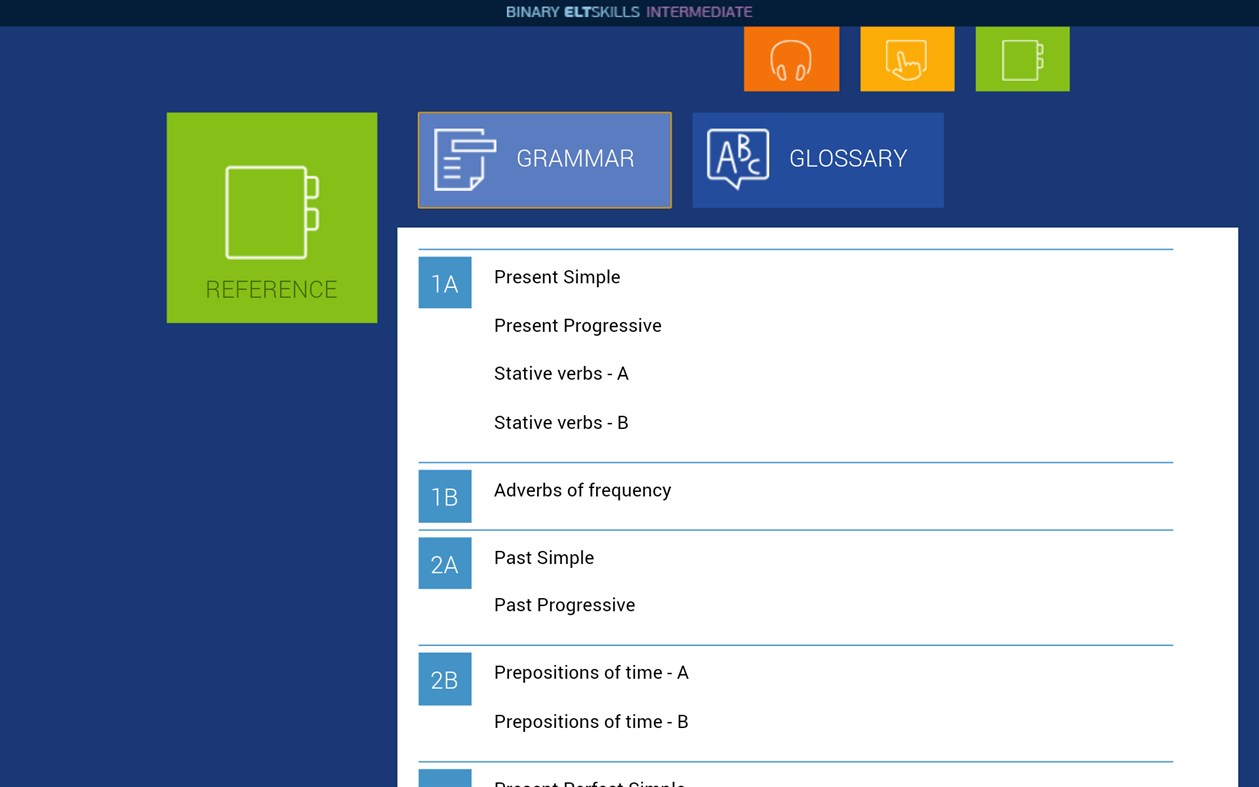1259x787 pixels.
Task: Select the 1B unit badge
Action: point(444,496)
